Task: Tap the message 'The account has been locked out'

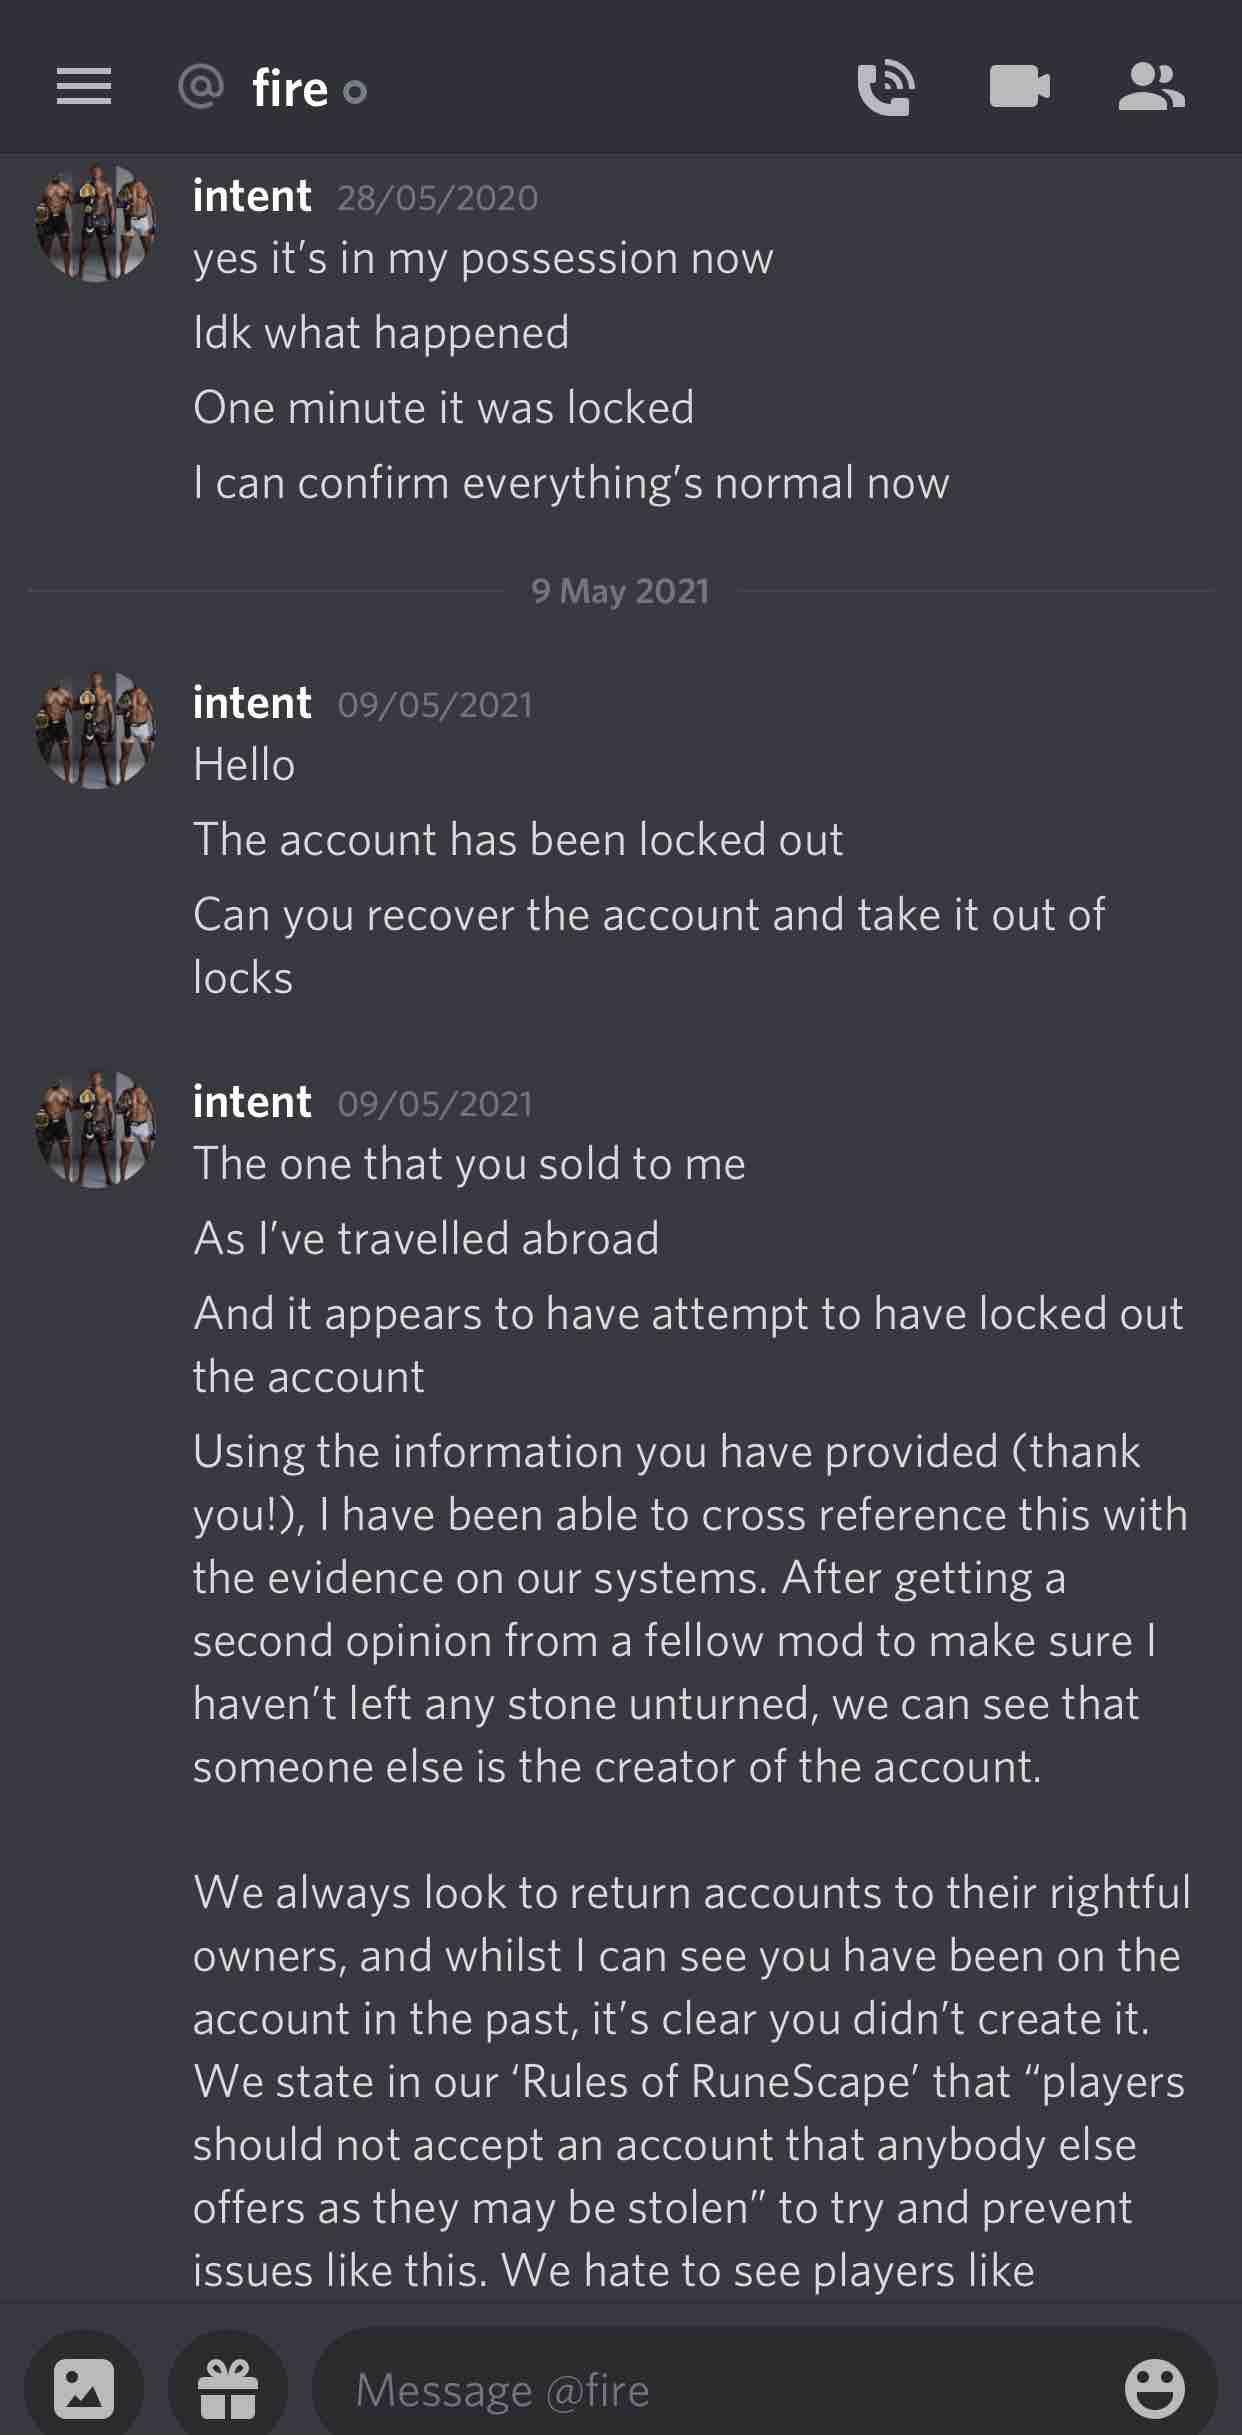Action: click(518, 840)
